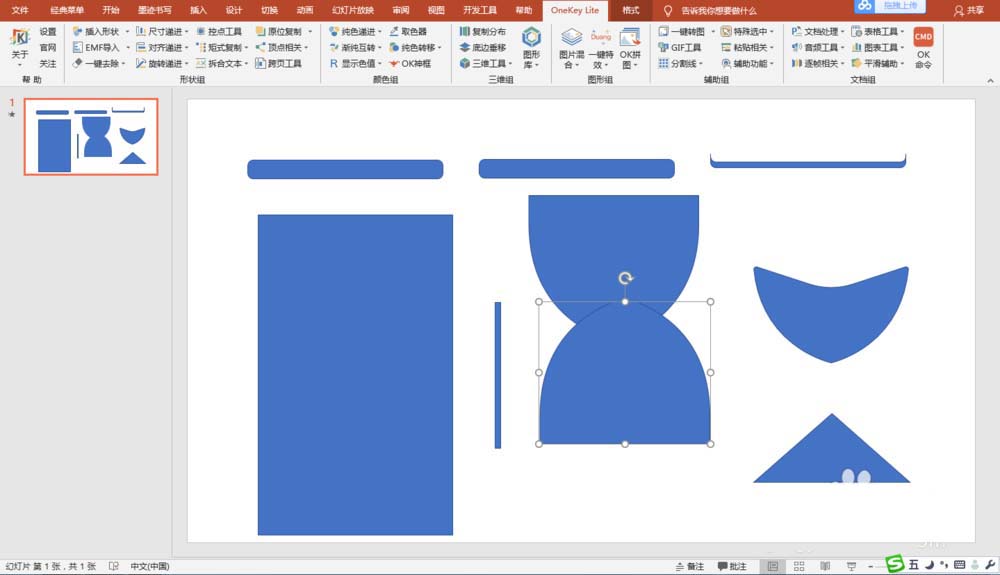Click the 共享 share button

[x=969, y=10]
